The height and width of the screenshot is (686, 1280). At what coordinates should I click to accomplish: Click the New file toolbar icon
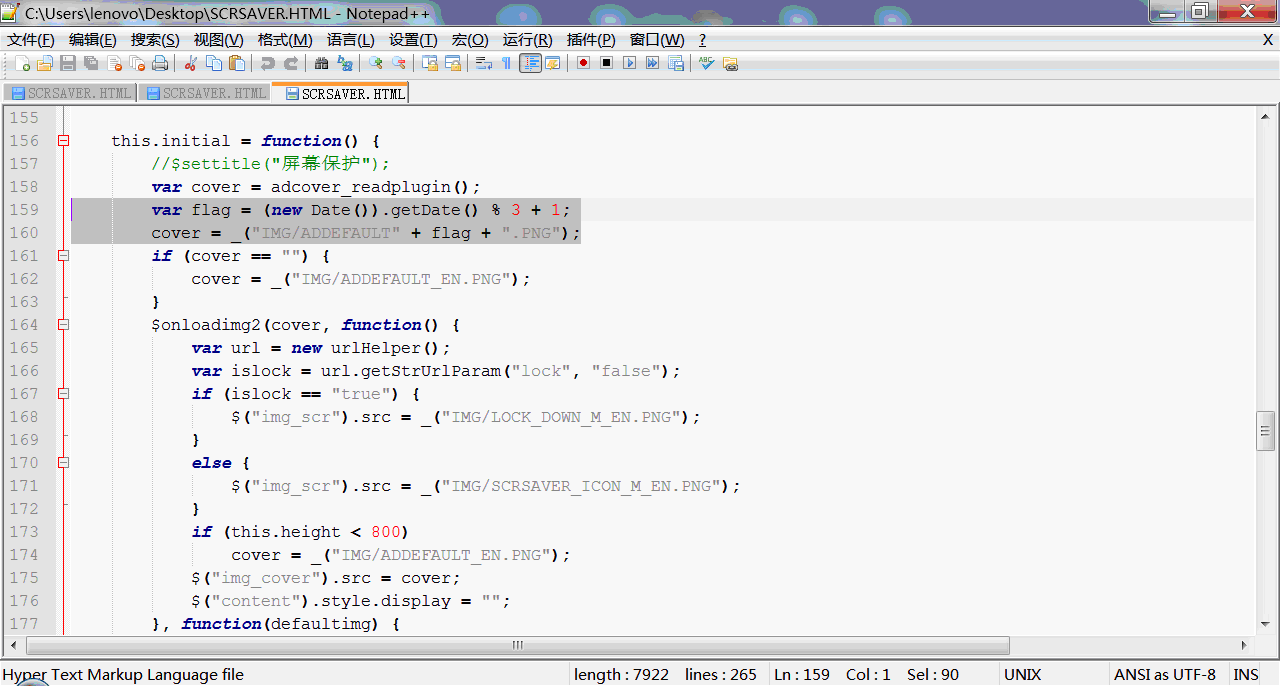click(x=22, y=63)
